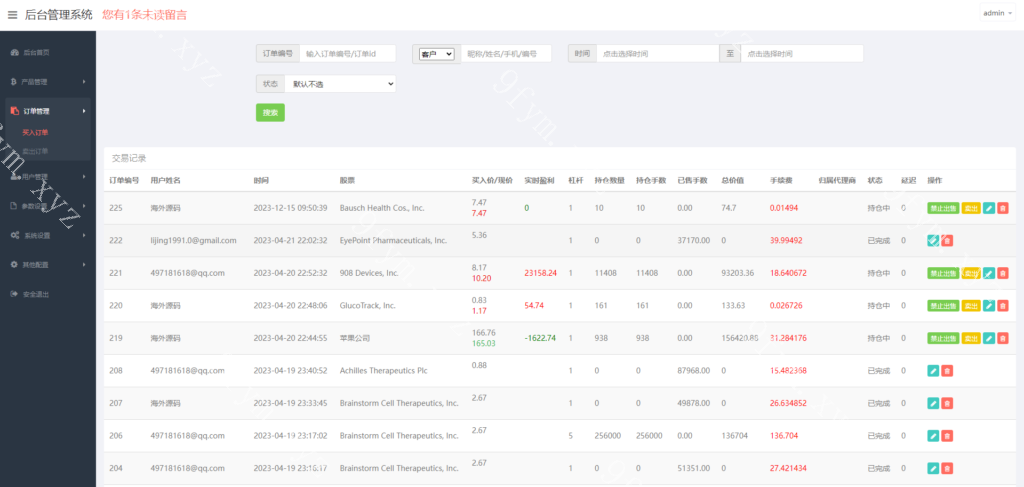Edit order 207 with pencil icon
The width and height of the screenshot is (1024, 487).
(933, 403)
